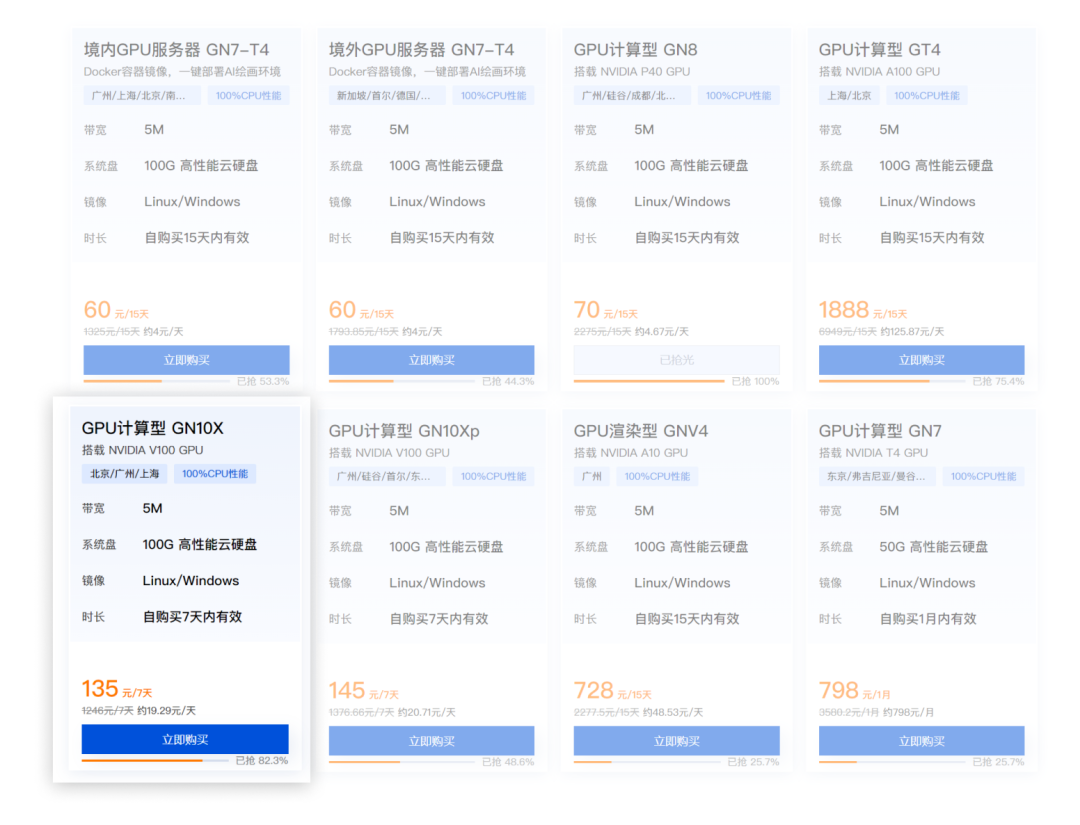Click the 广州 region tag on the GNV4 card
The image size is (1080, 825).
(x=592, y=477)
